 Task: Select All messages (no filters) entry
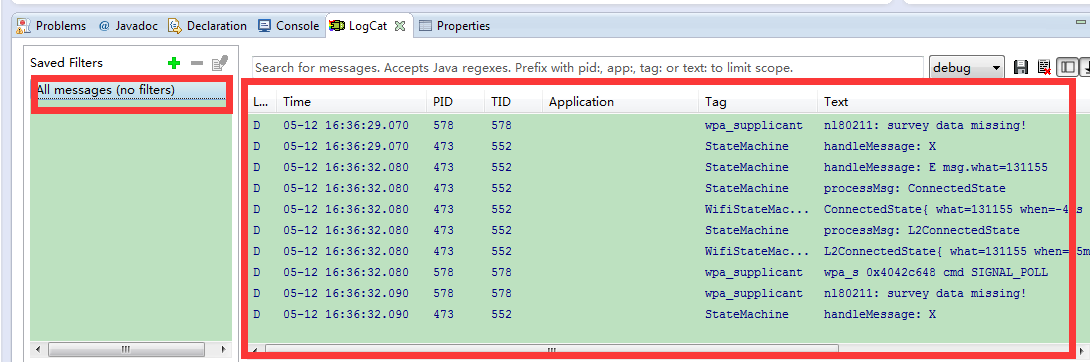click(x=132, y=90)
